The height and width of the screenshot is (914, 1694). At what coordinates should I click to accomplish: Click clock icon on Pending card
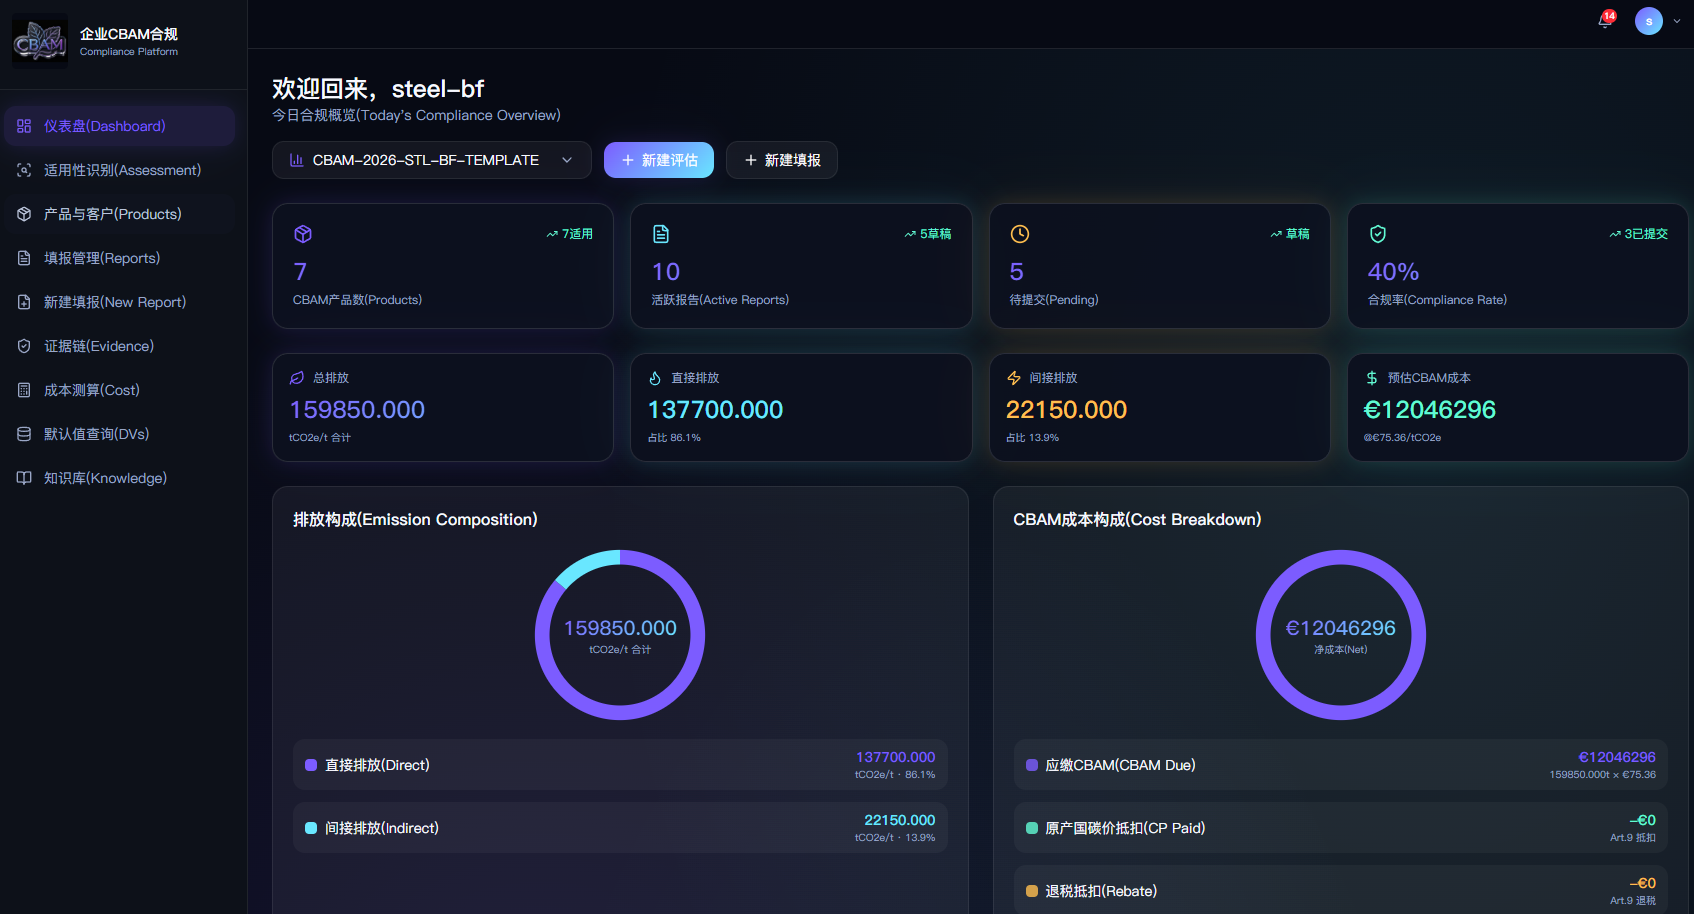[1020, 234]
